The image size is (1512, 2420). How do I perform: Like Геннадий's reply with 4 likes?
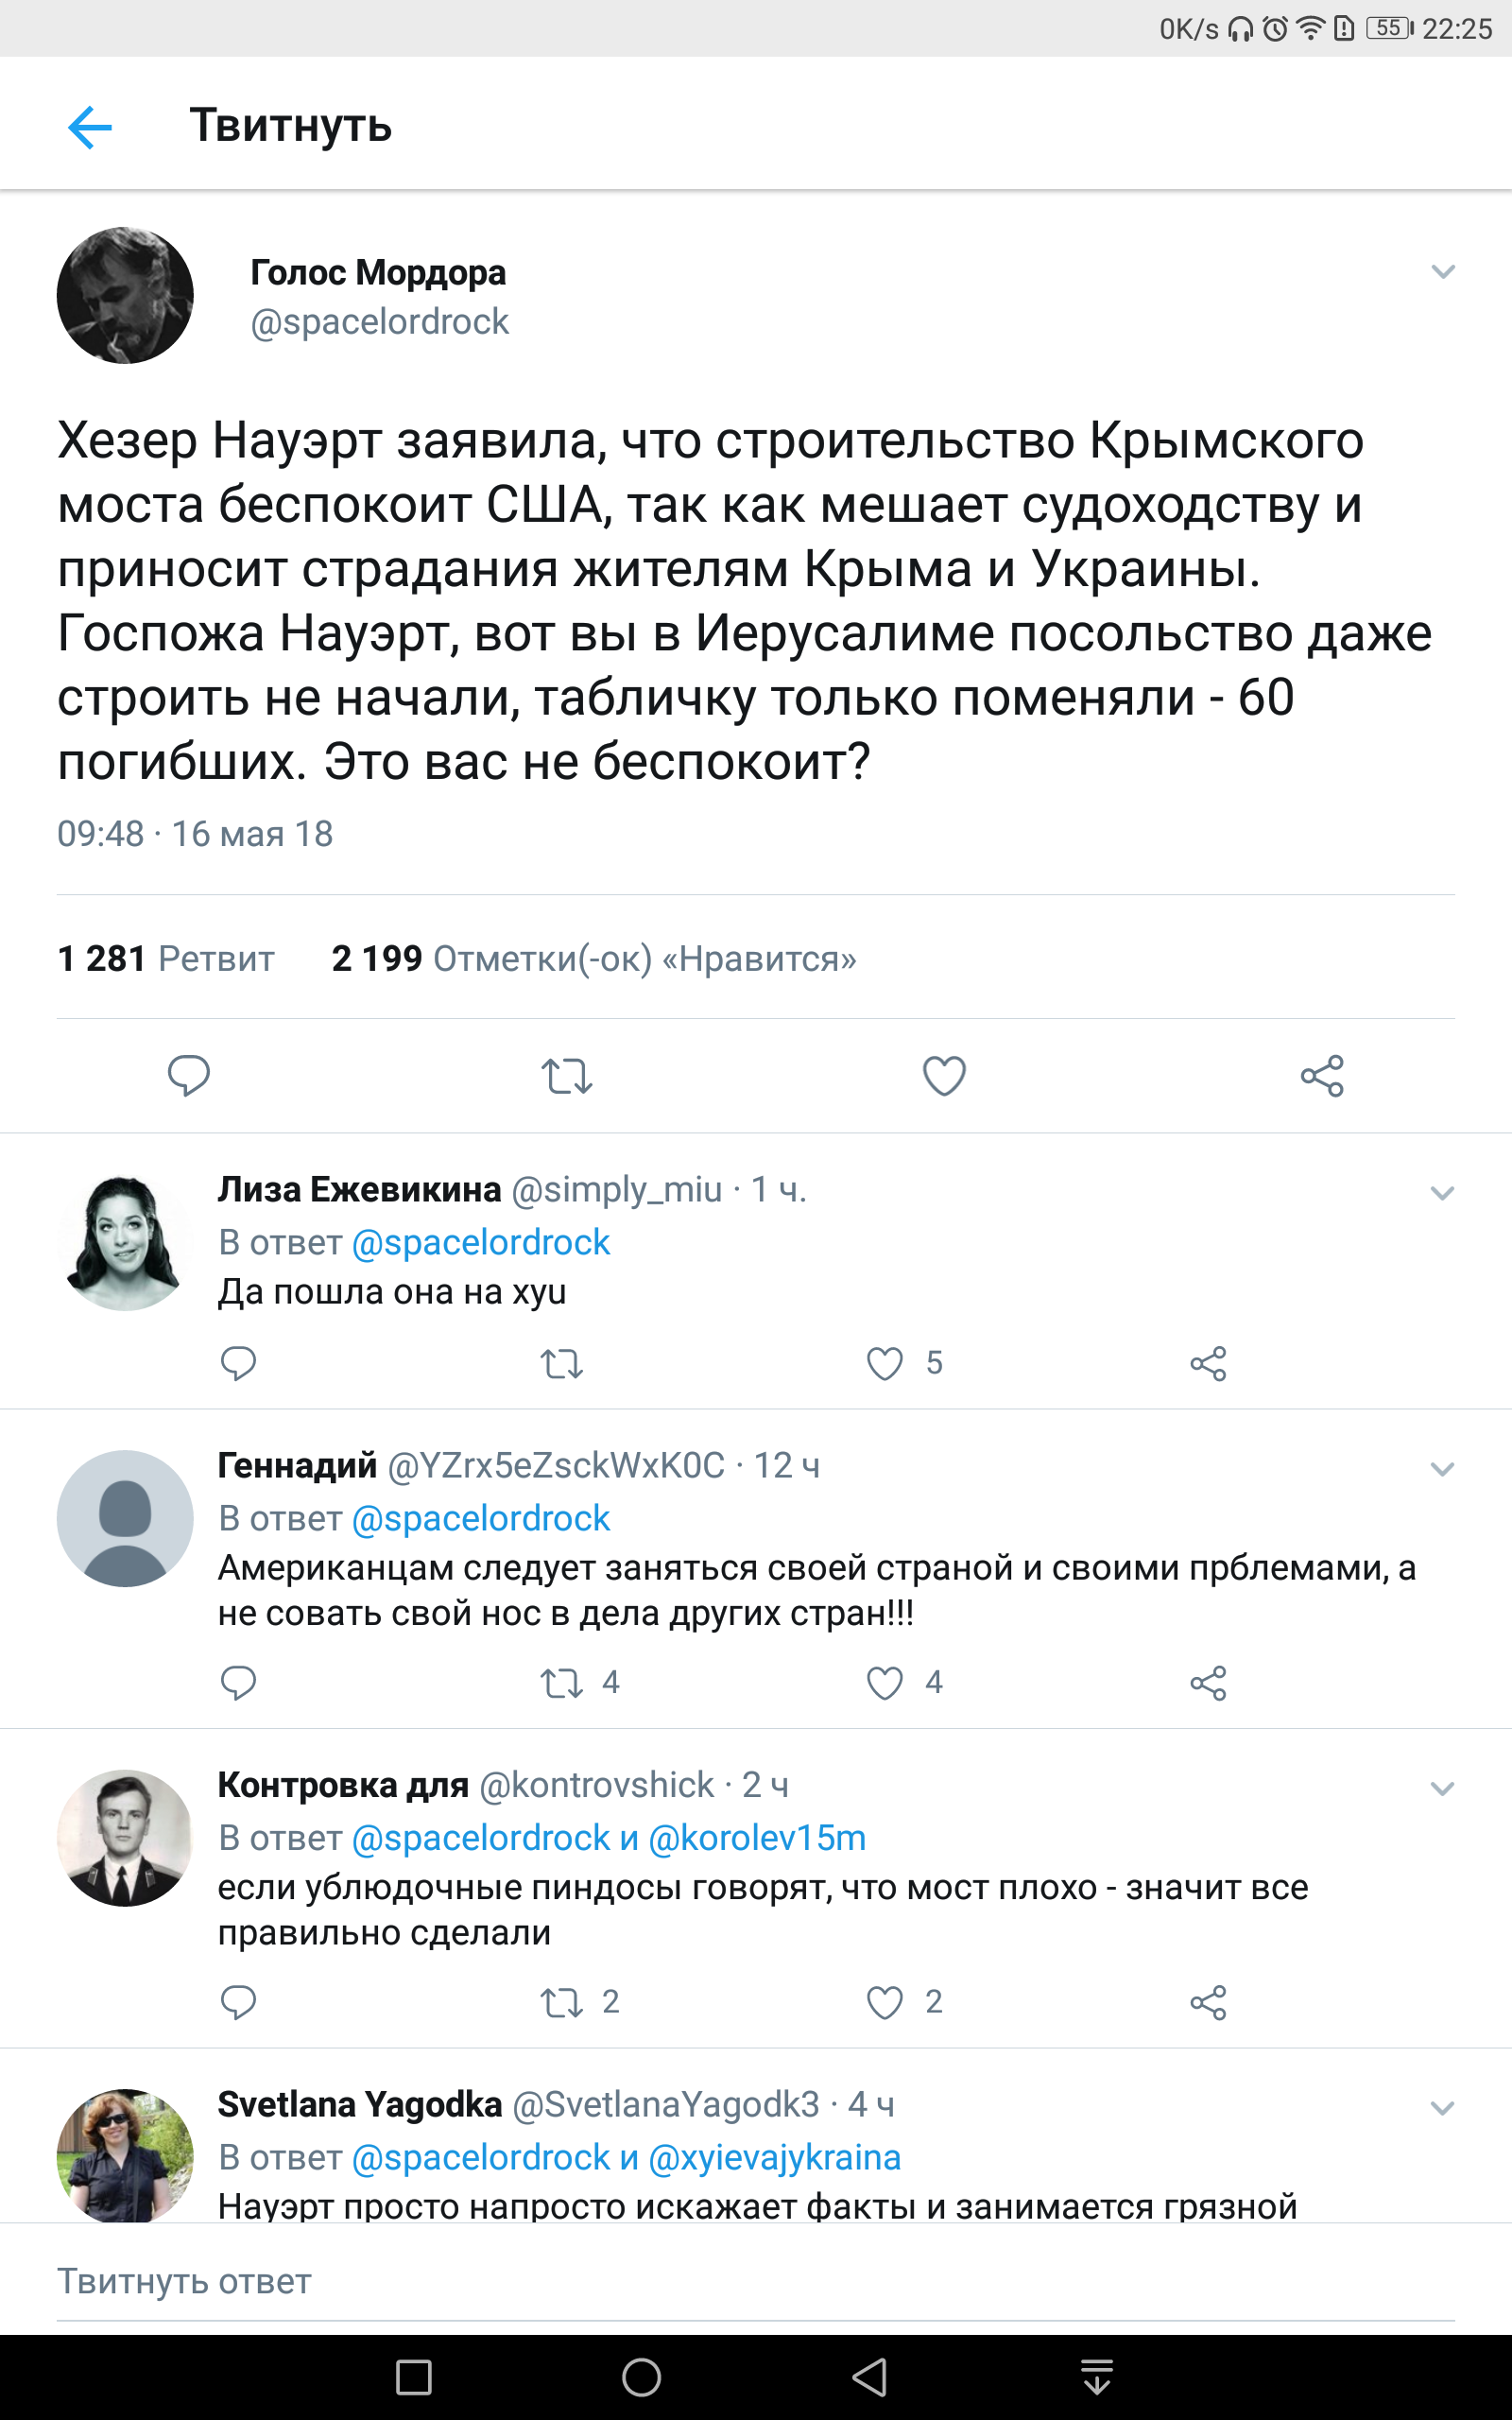[885, 1683]
